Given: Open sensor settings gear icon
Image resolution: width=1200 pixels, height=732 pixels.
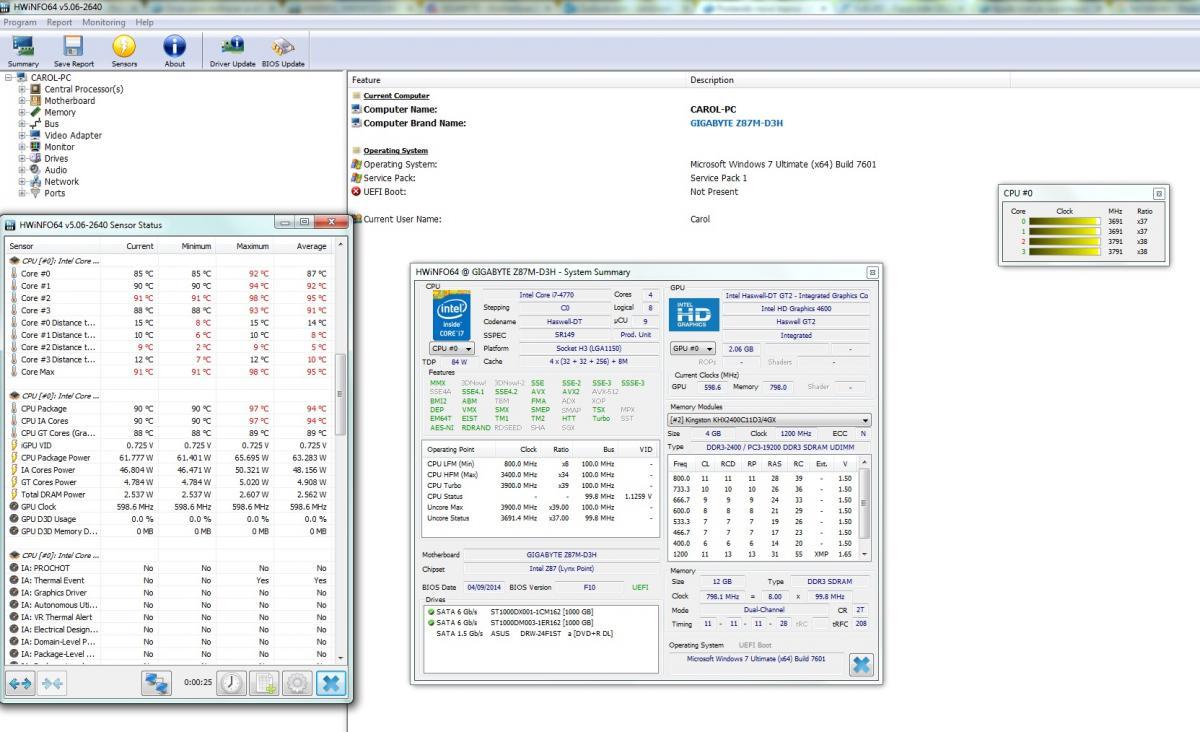Looking at the screenshot, I should (297, 683).
